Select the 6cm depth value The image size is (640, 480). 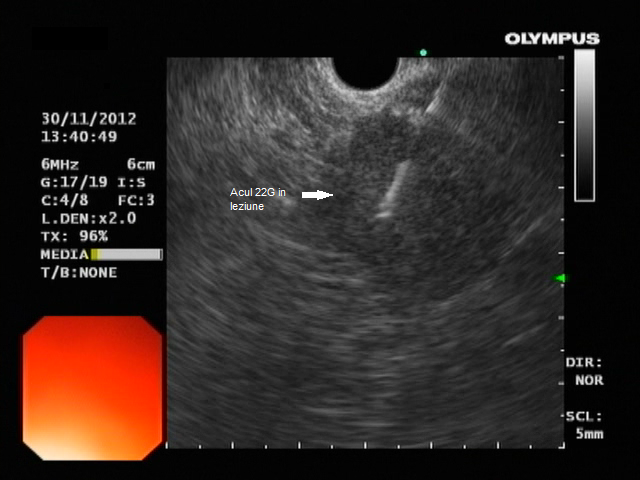(x=140, y=164)
